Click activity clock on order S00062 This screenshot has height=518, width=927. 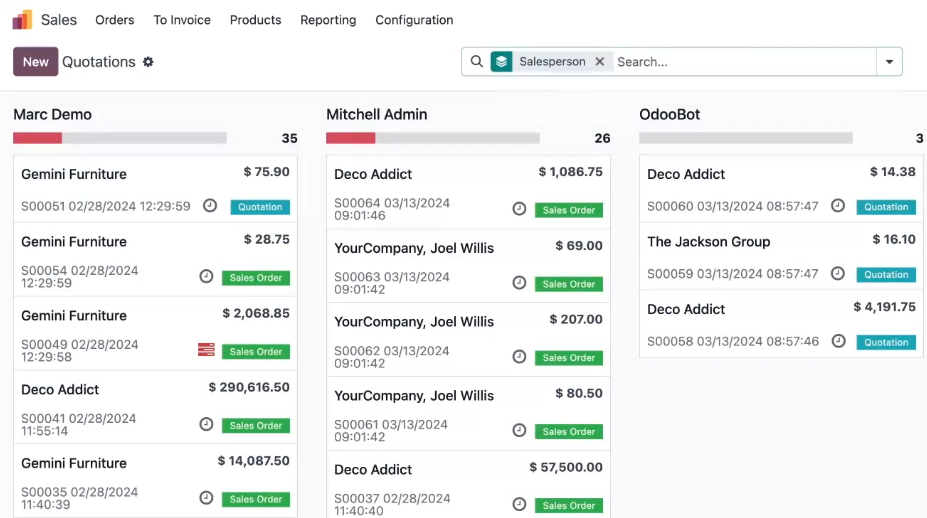tap(519, 357)
